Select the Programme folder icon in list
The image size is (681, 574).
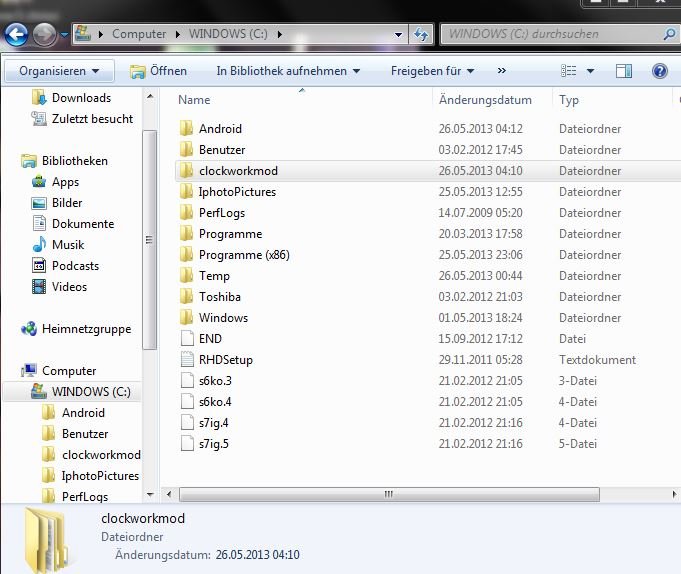(x=186, y=234)
